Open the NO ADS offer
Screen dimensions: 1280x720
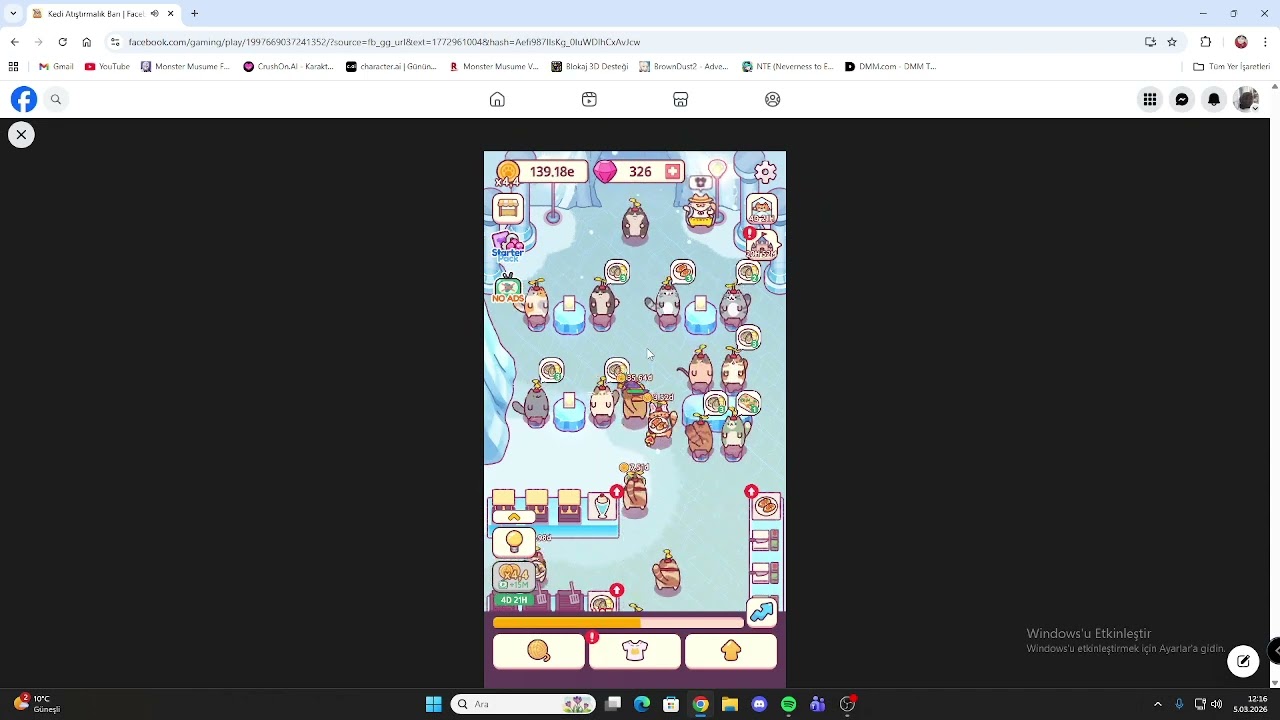508,289
